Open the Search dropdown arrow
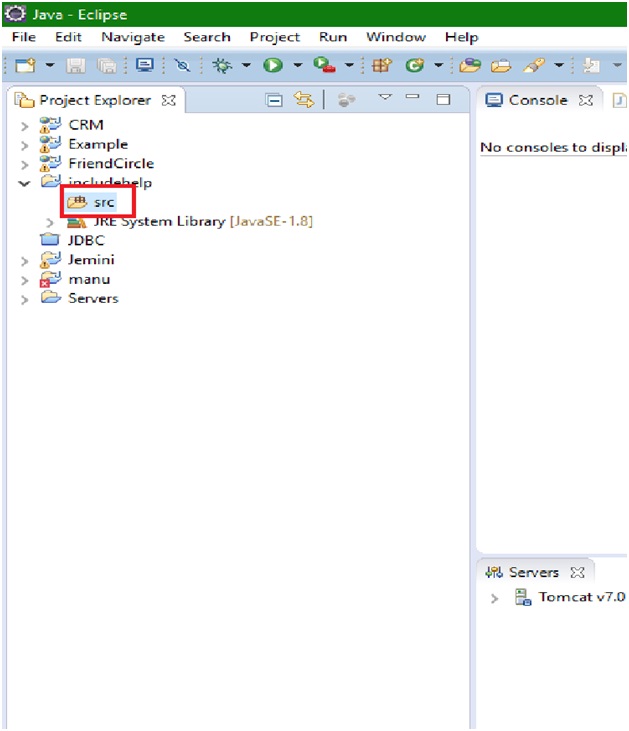The image size is (629, 731). pos(559,65)
